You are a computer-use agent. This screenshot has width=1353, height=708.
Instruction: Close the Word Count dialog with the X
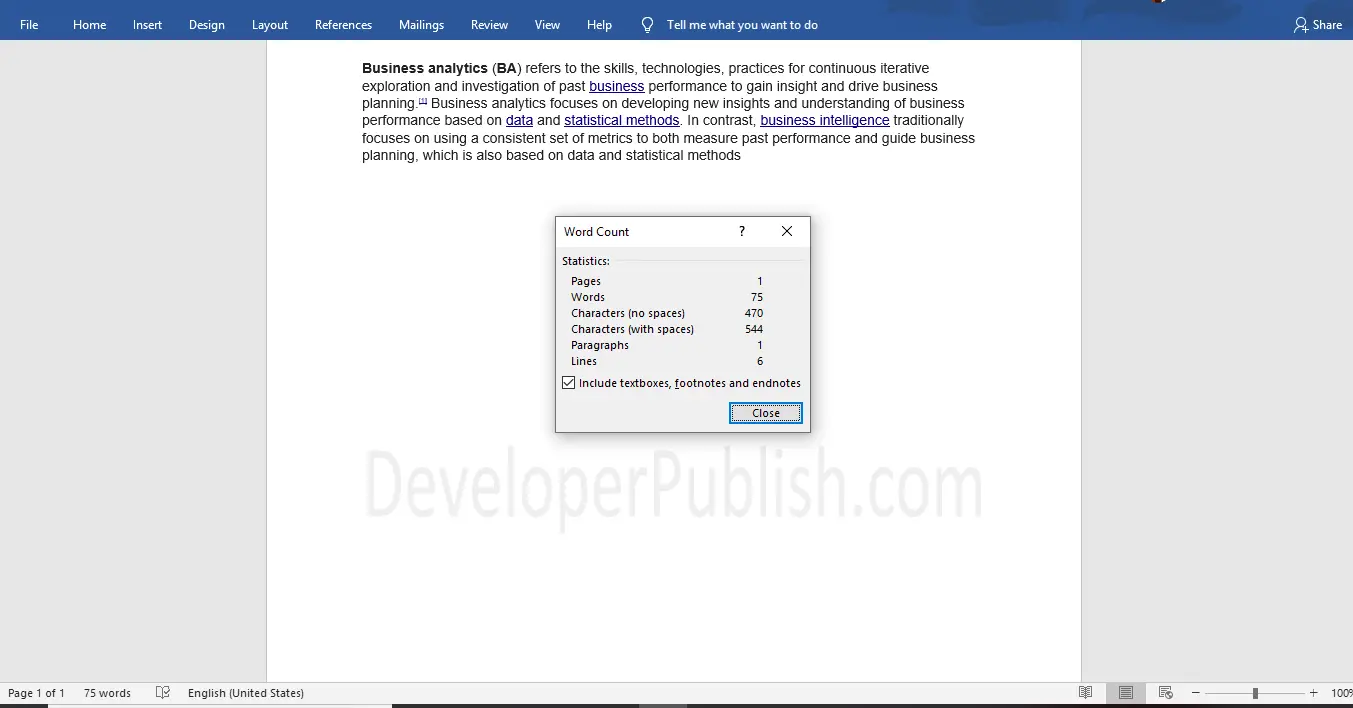coord(787,231)
